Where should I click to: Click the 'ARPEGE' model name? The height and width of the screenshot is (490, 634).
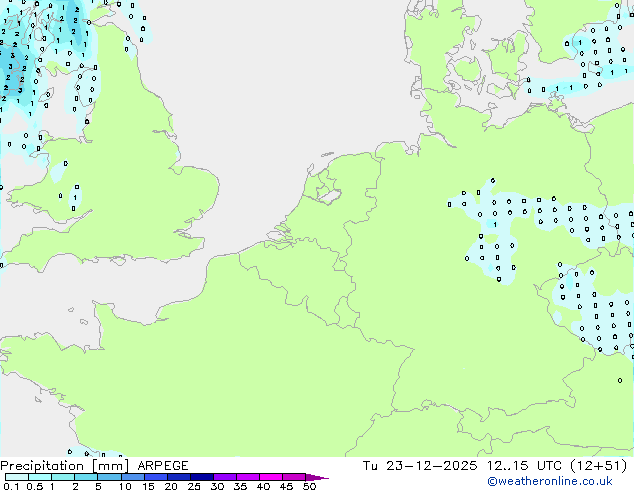pos(163,466)
